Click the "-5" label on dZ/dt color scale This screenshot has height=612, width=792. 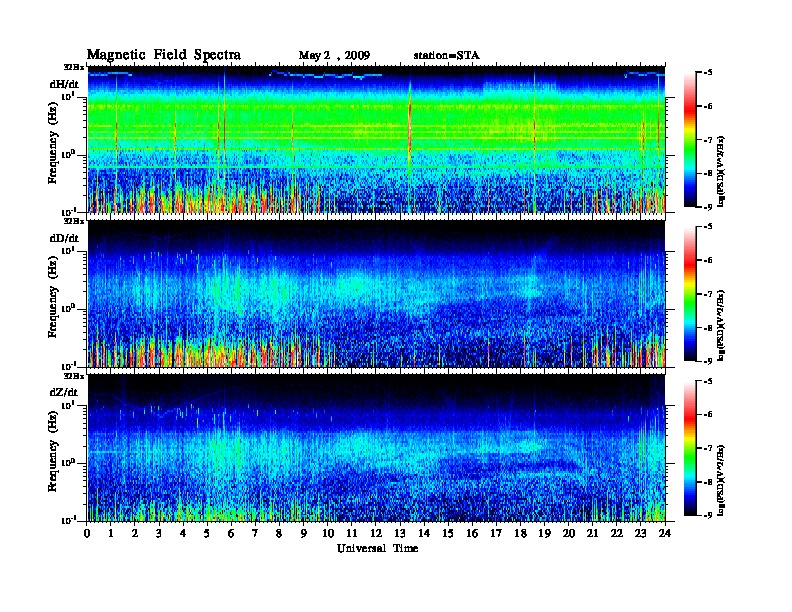click(708, 381)
